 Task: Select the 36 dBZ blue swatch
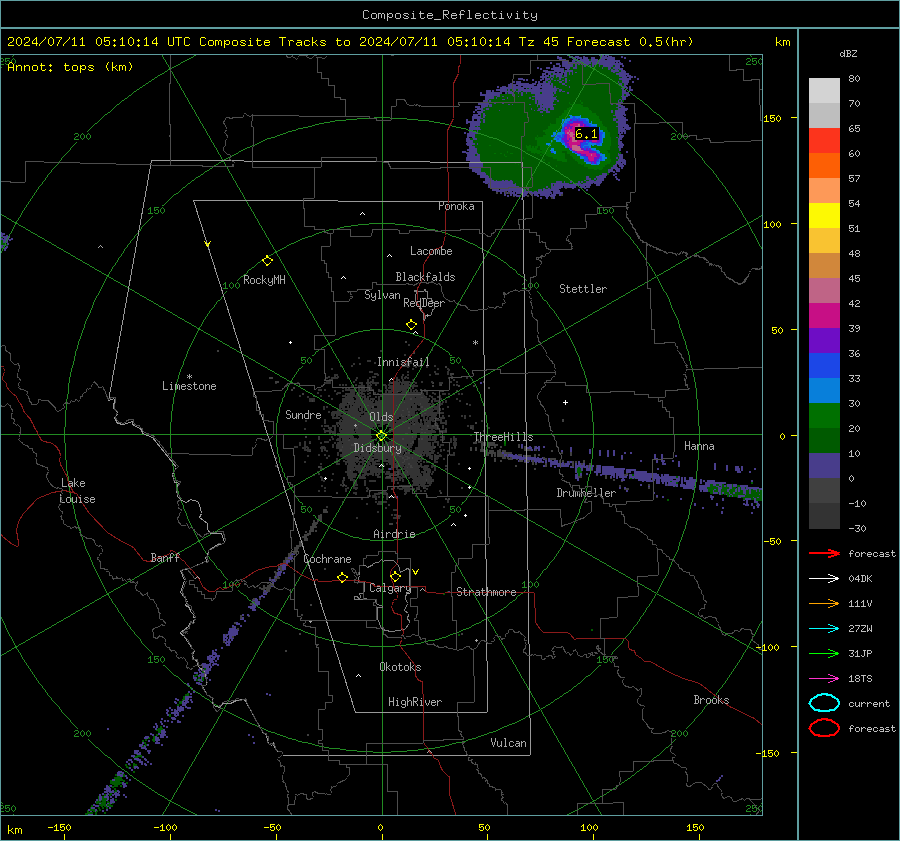(824, 365)
